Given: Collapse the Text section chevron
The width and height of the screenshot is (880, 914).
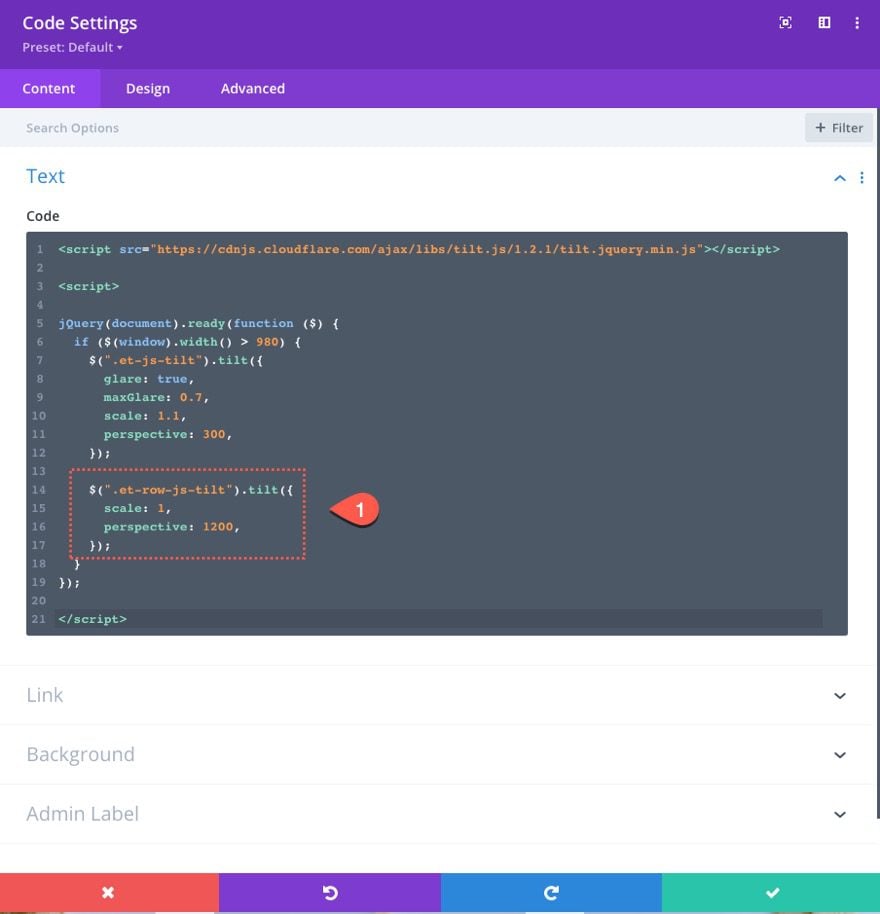Looking at the screenshot, I should (840, 178).
